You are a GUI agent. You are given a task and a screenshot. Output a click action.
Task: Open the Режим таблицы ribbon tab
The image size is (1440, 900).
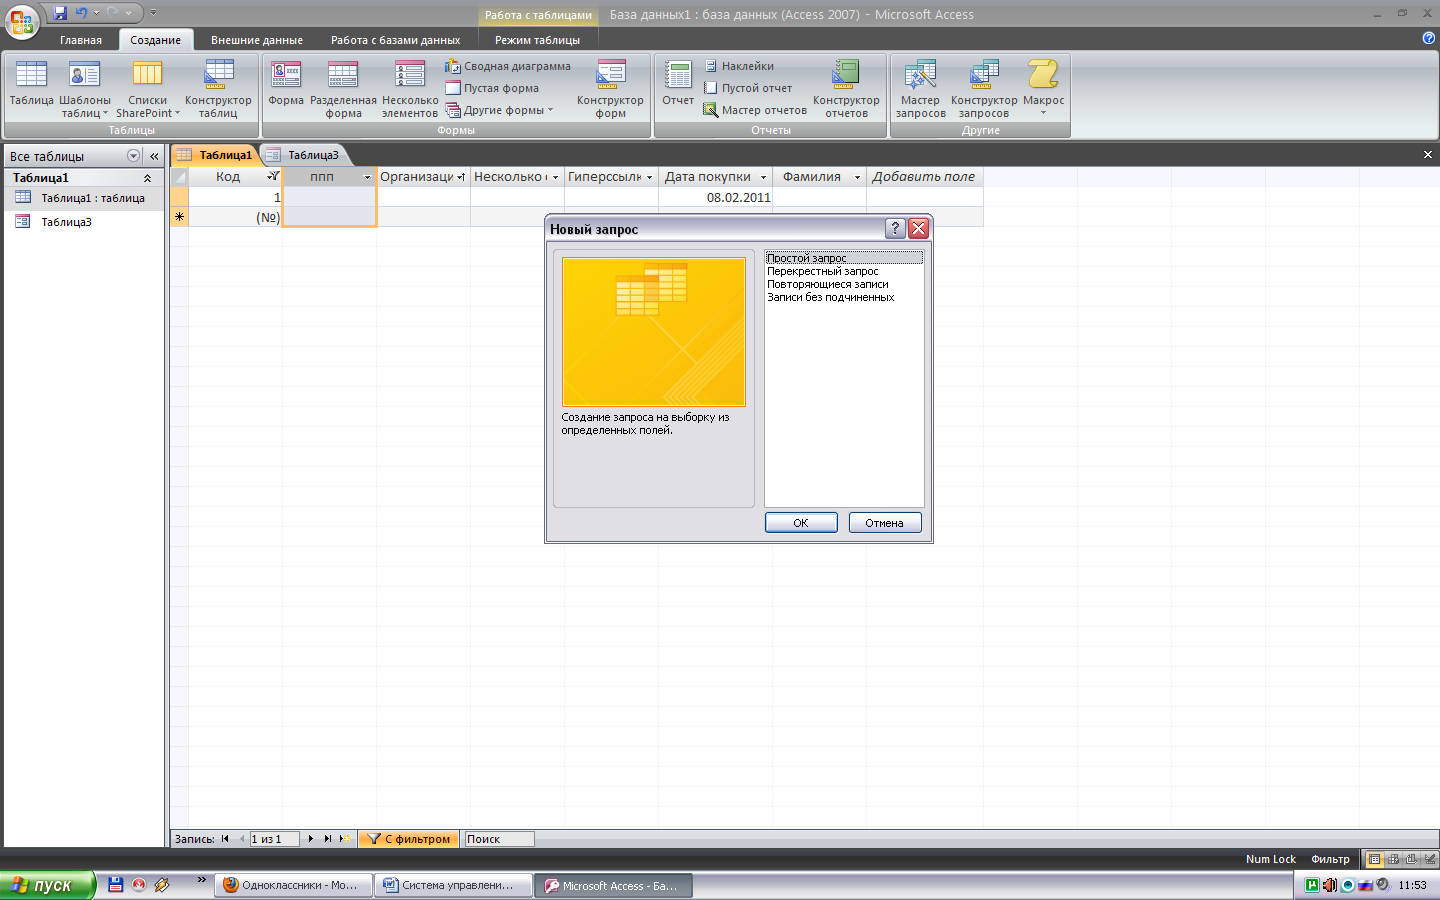click(x=537, y=40)
